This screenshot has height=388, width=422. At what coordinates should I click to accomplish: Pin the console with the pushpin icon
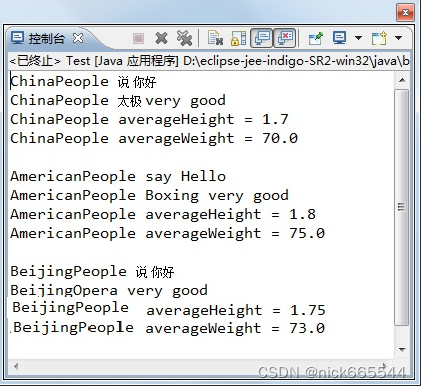(315, 38)
